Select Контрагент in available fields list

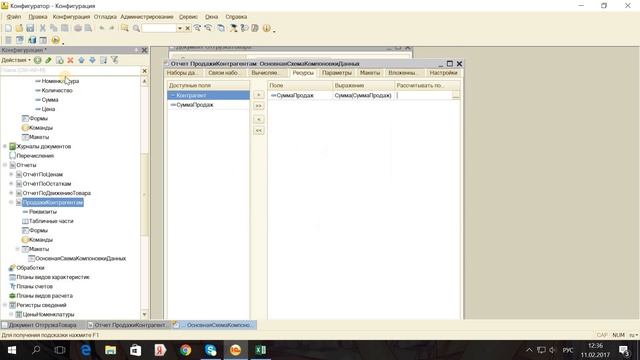click(209, 95)
